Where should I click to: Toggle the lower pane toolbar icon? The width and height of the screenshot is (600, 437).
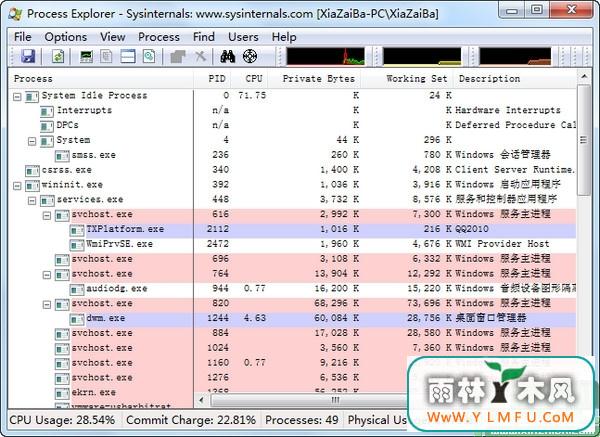point(128,57)
